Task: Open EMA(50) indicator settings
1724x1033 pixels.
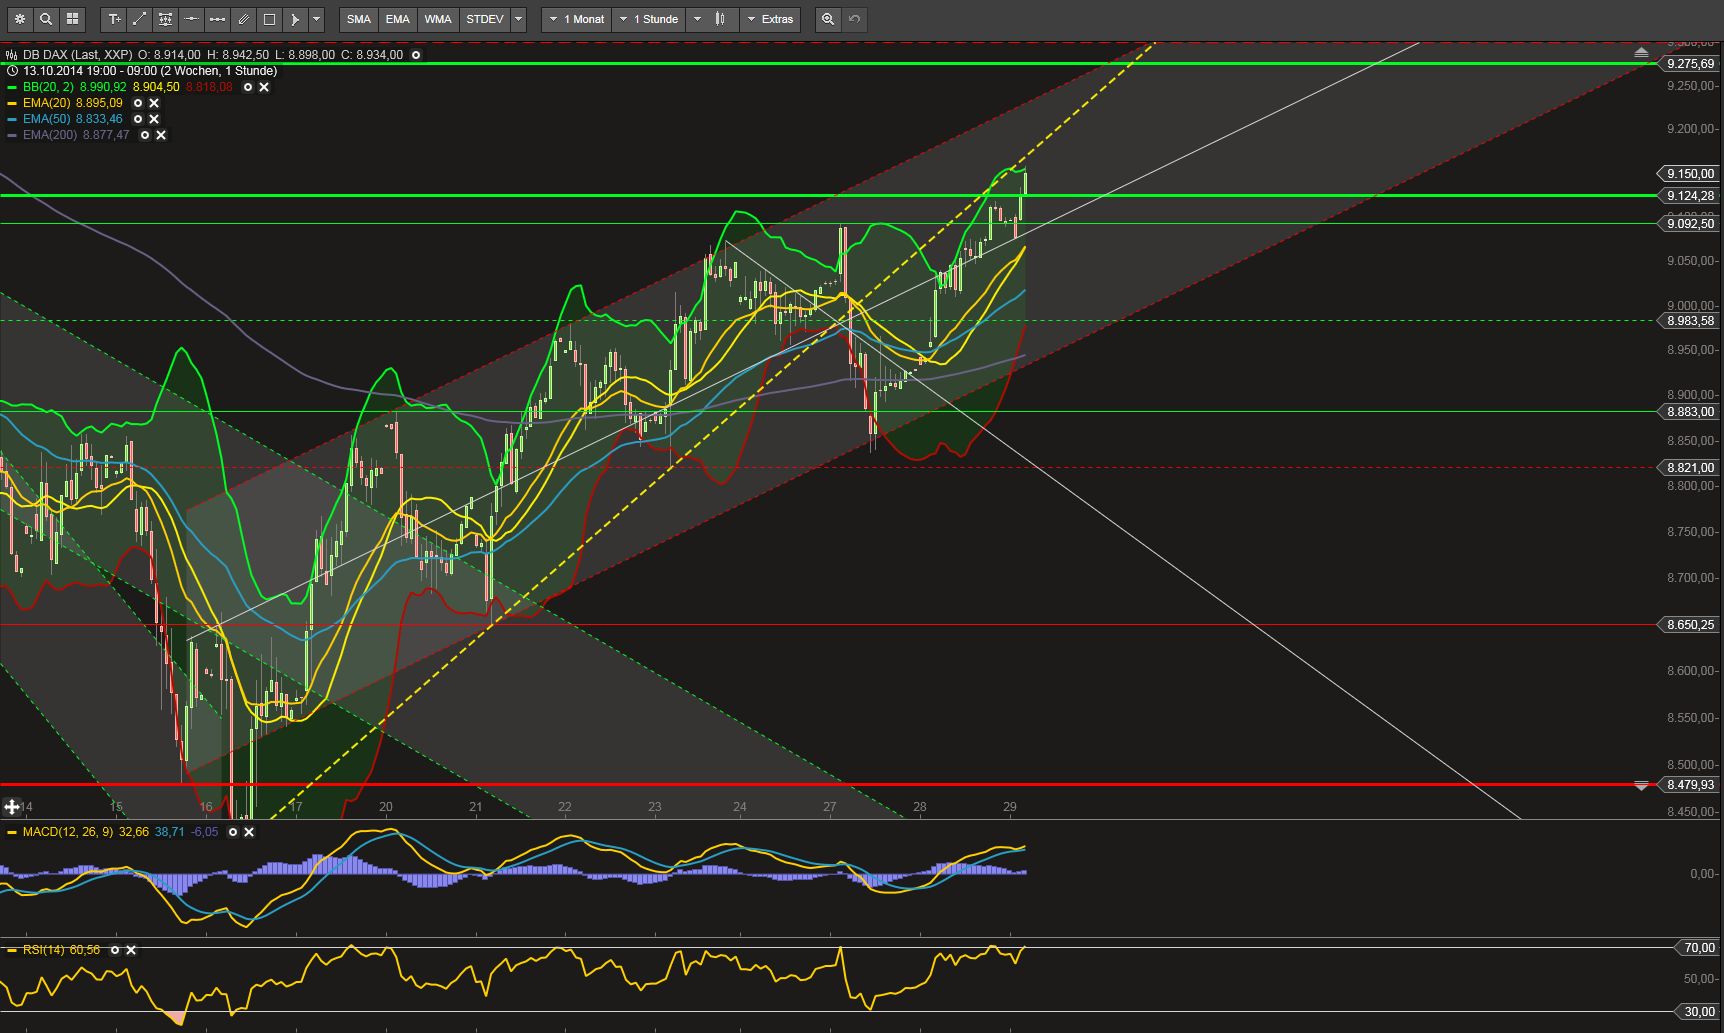Action: [x=138, y=119]
